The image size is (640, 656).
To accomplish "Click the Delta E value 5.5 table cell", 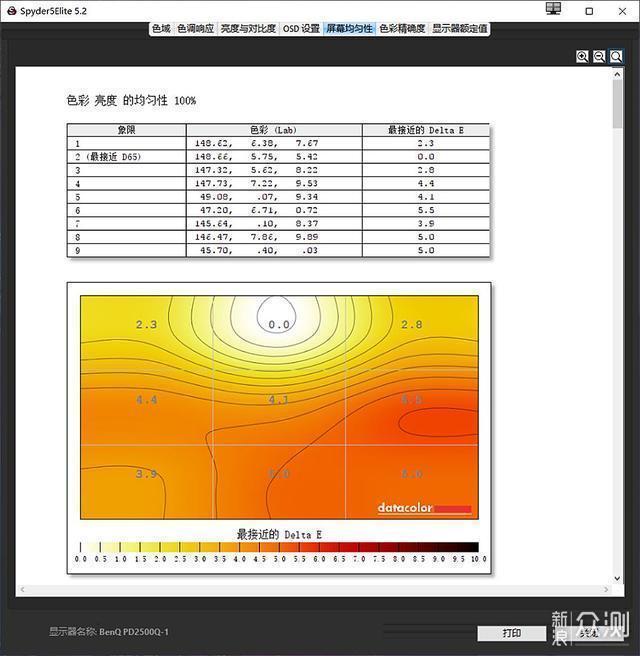I will [x=426, y=210].
